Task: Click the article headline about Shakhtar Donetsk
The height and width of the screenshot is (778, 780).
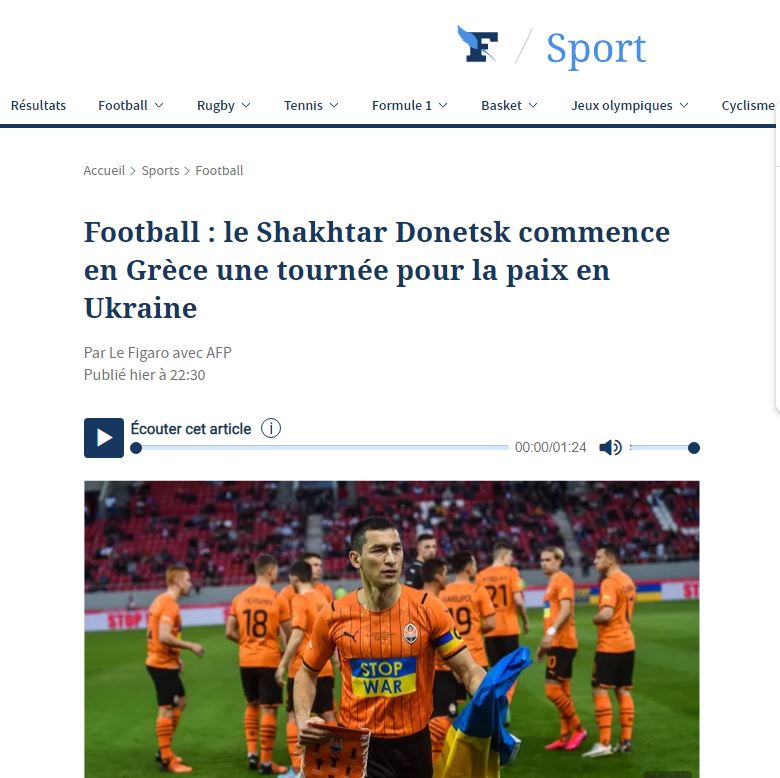Action: point(377,270)
